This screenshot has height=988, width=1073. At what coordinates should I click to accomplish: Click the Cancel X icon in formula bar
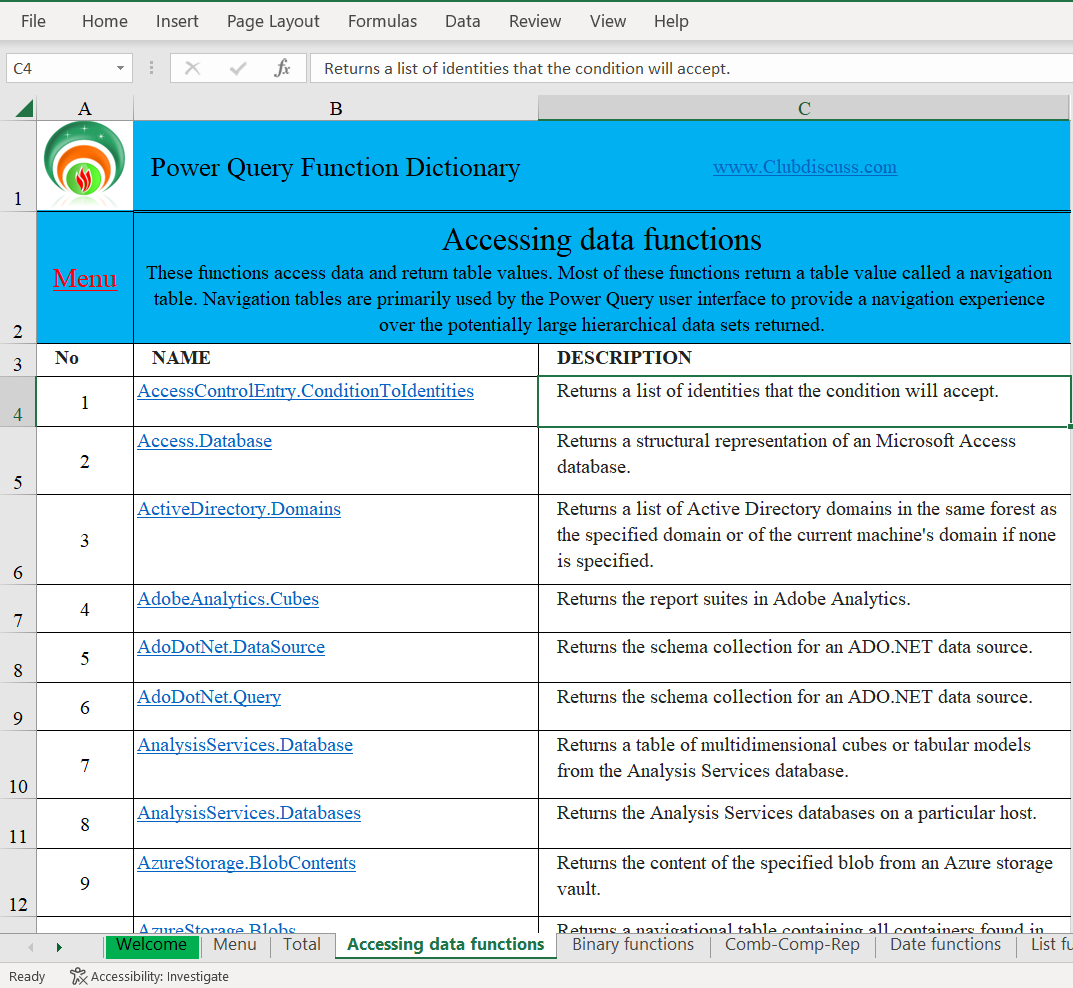192,68
